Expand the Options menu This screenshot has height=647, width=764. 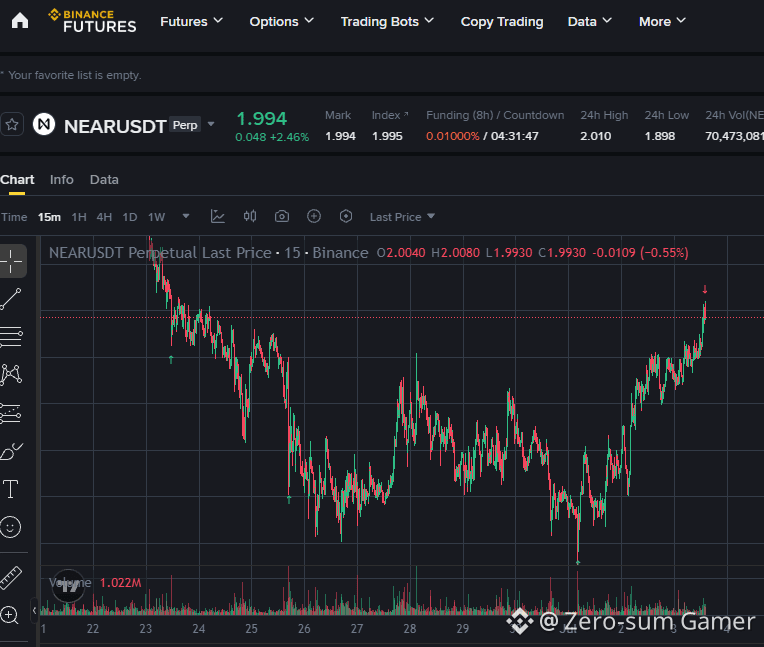[x=281, y=21]
